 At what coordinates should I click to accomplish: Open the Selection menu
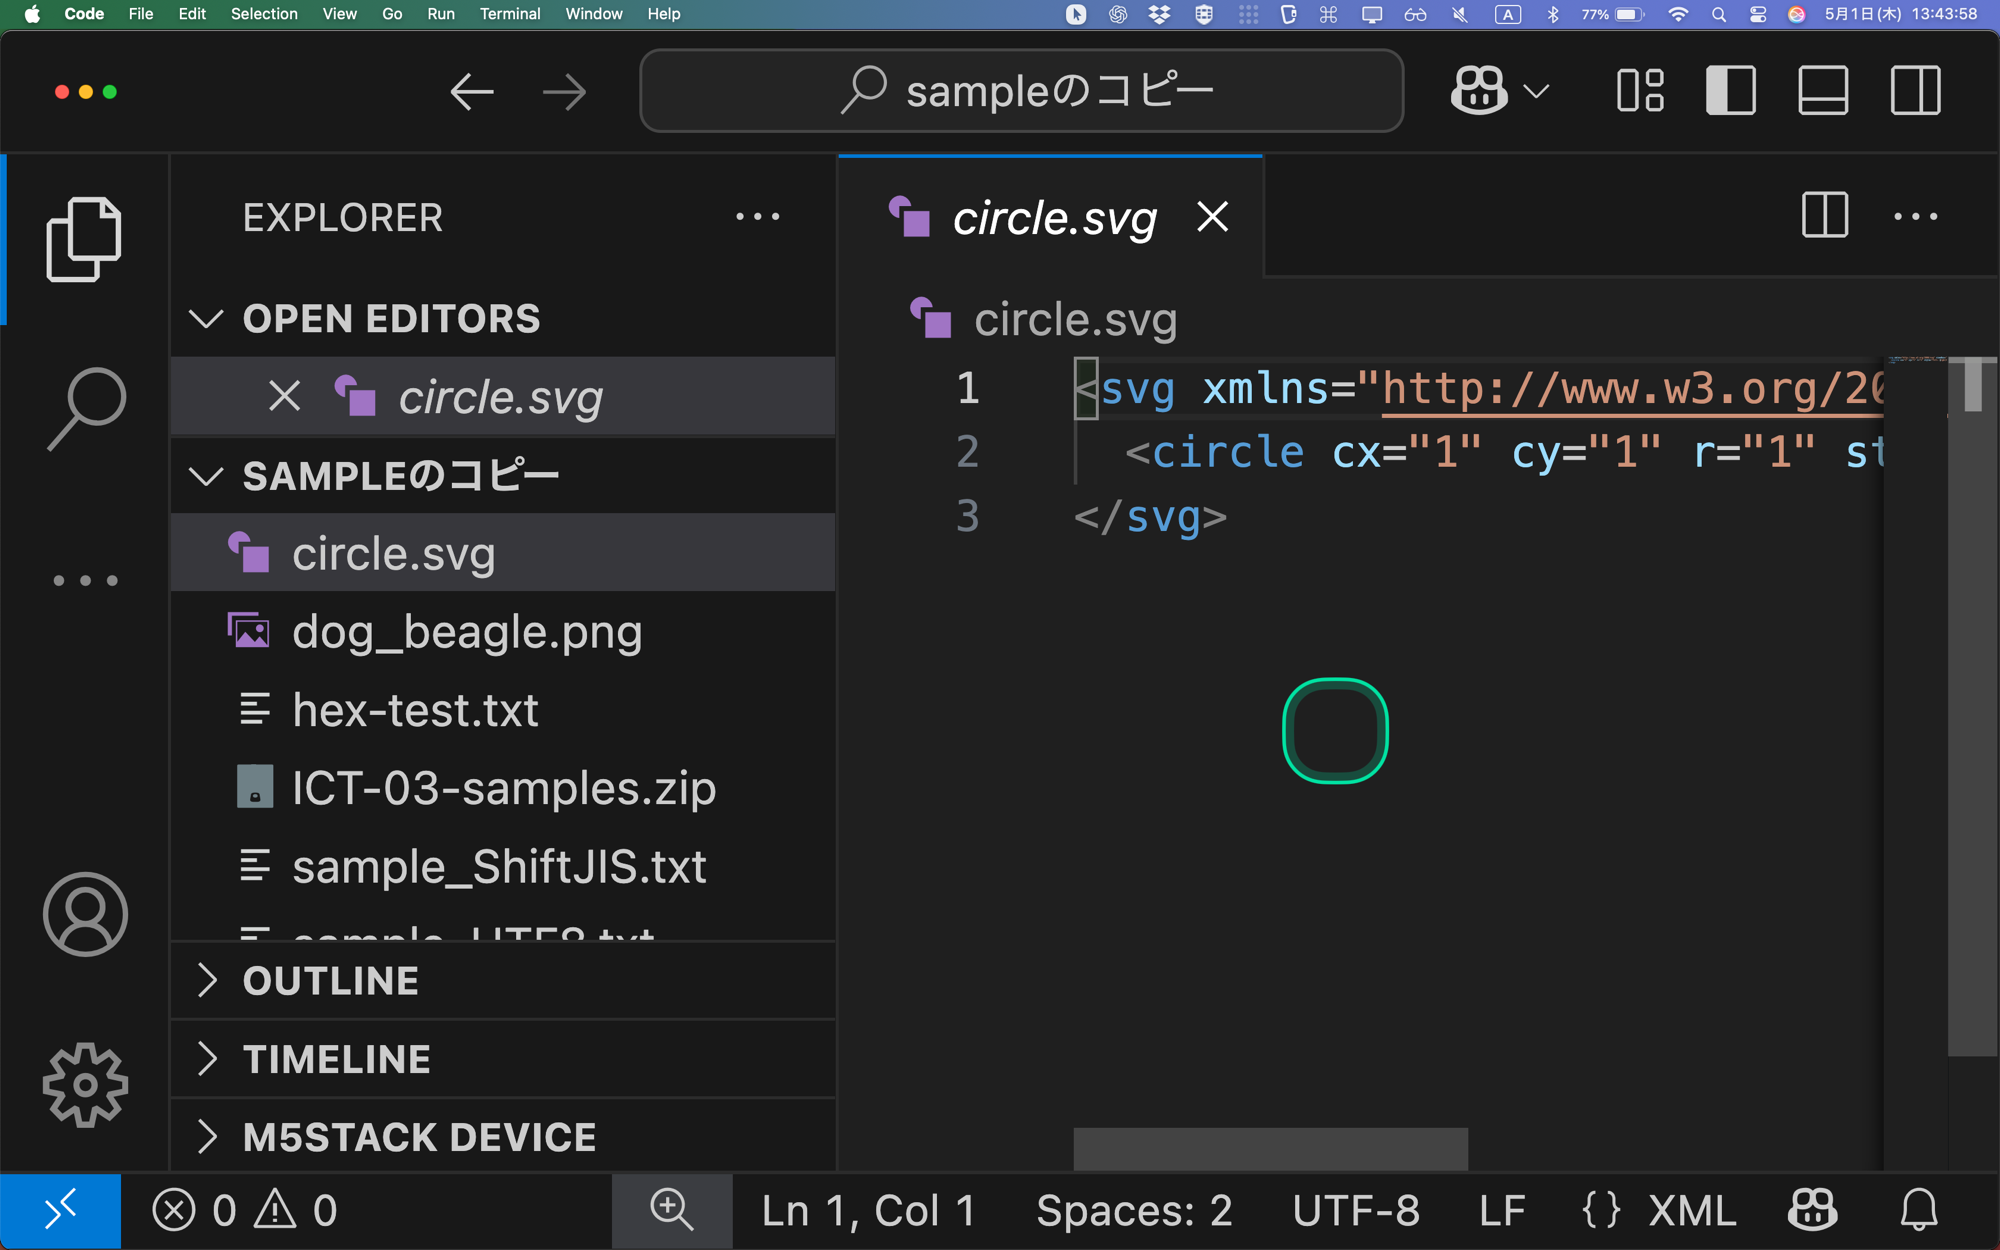point(264,14)
